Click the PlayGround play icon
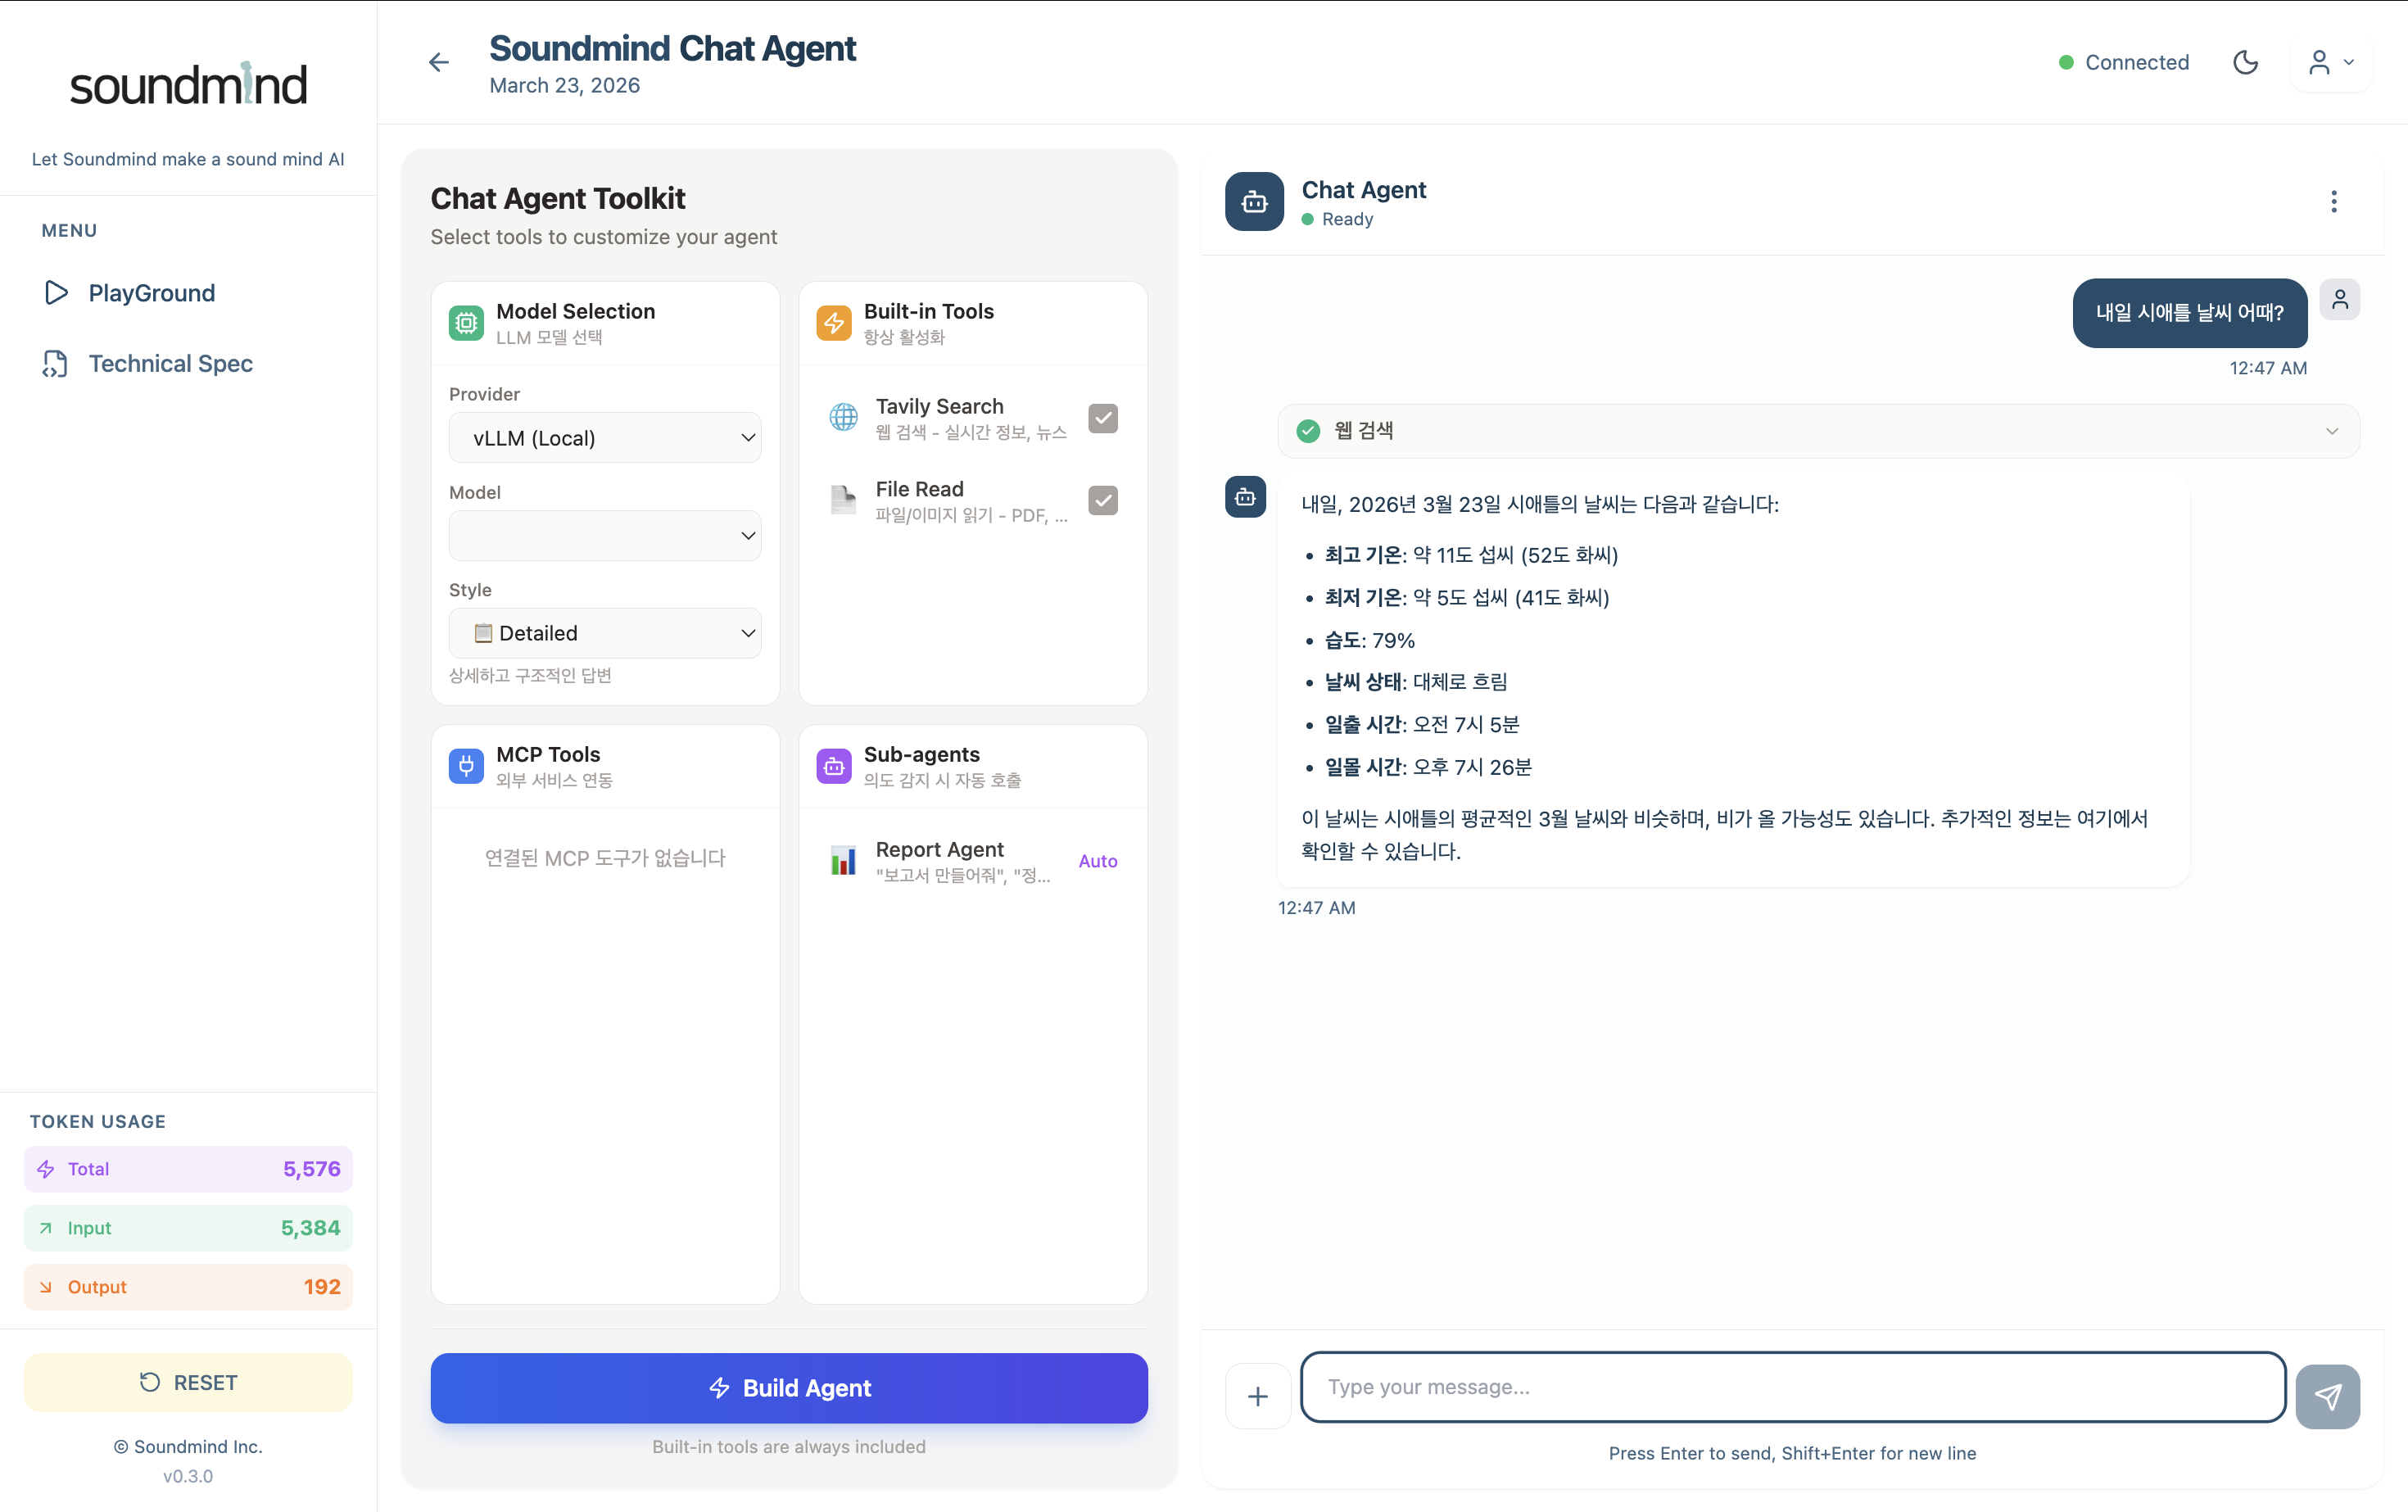This screenshot has width=2408, height=1512. [56, 293]
